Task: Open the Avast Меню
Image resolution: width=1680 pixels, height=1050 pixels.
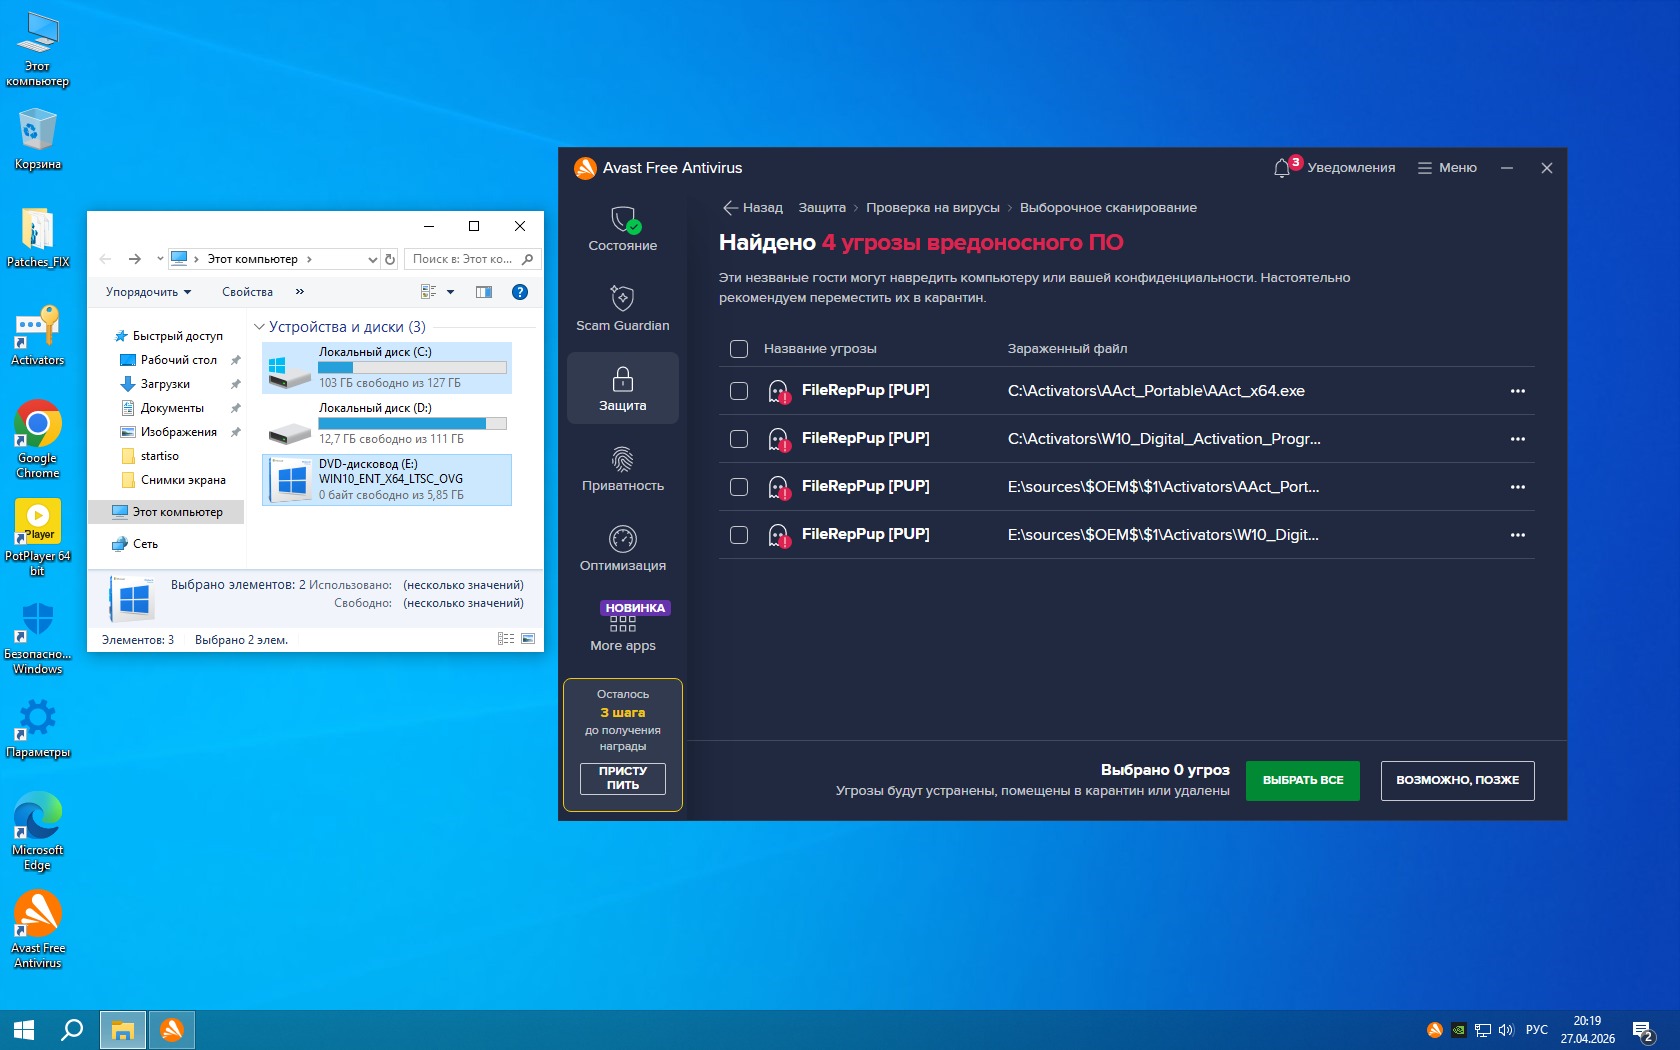Action: 1447,168
